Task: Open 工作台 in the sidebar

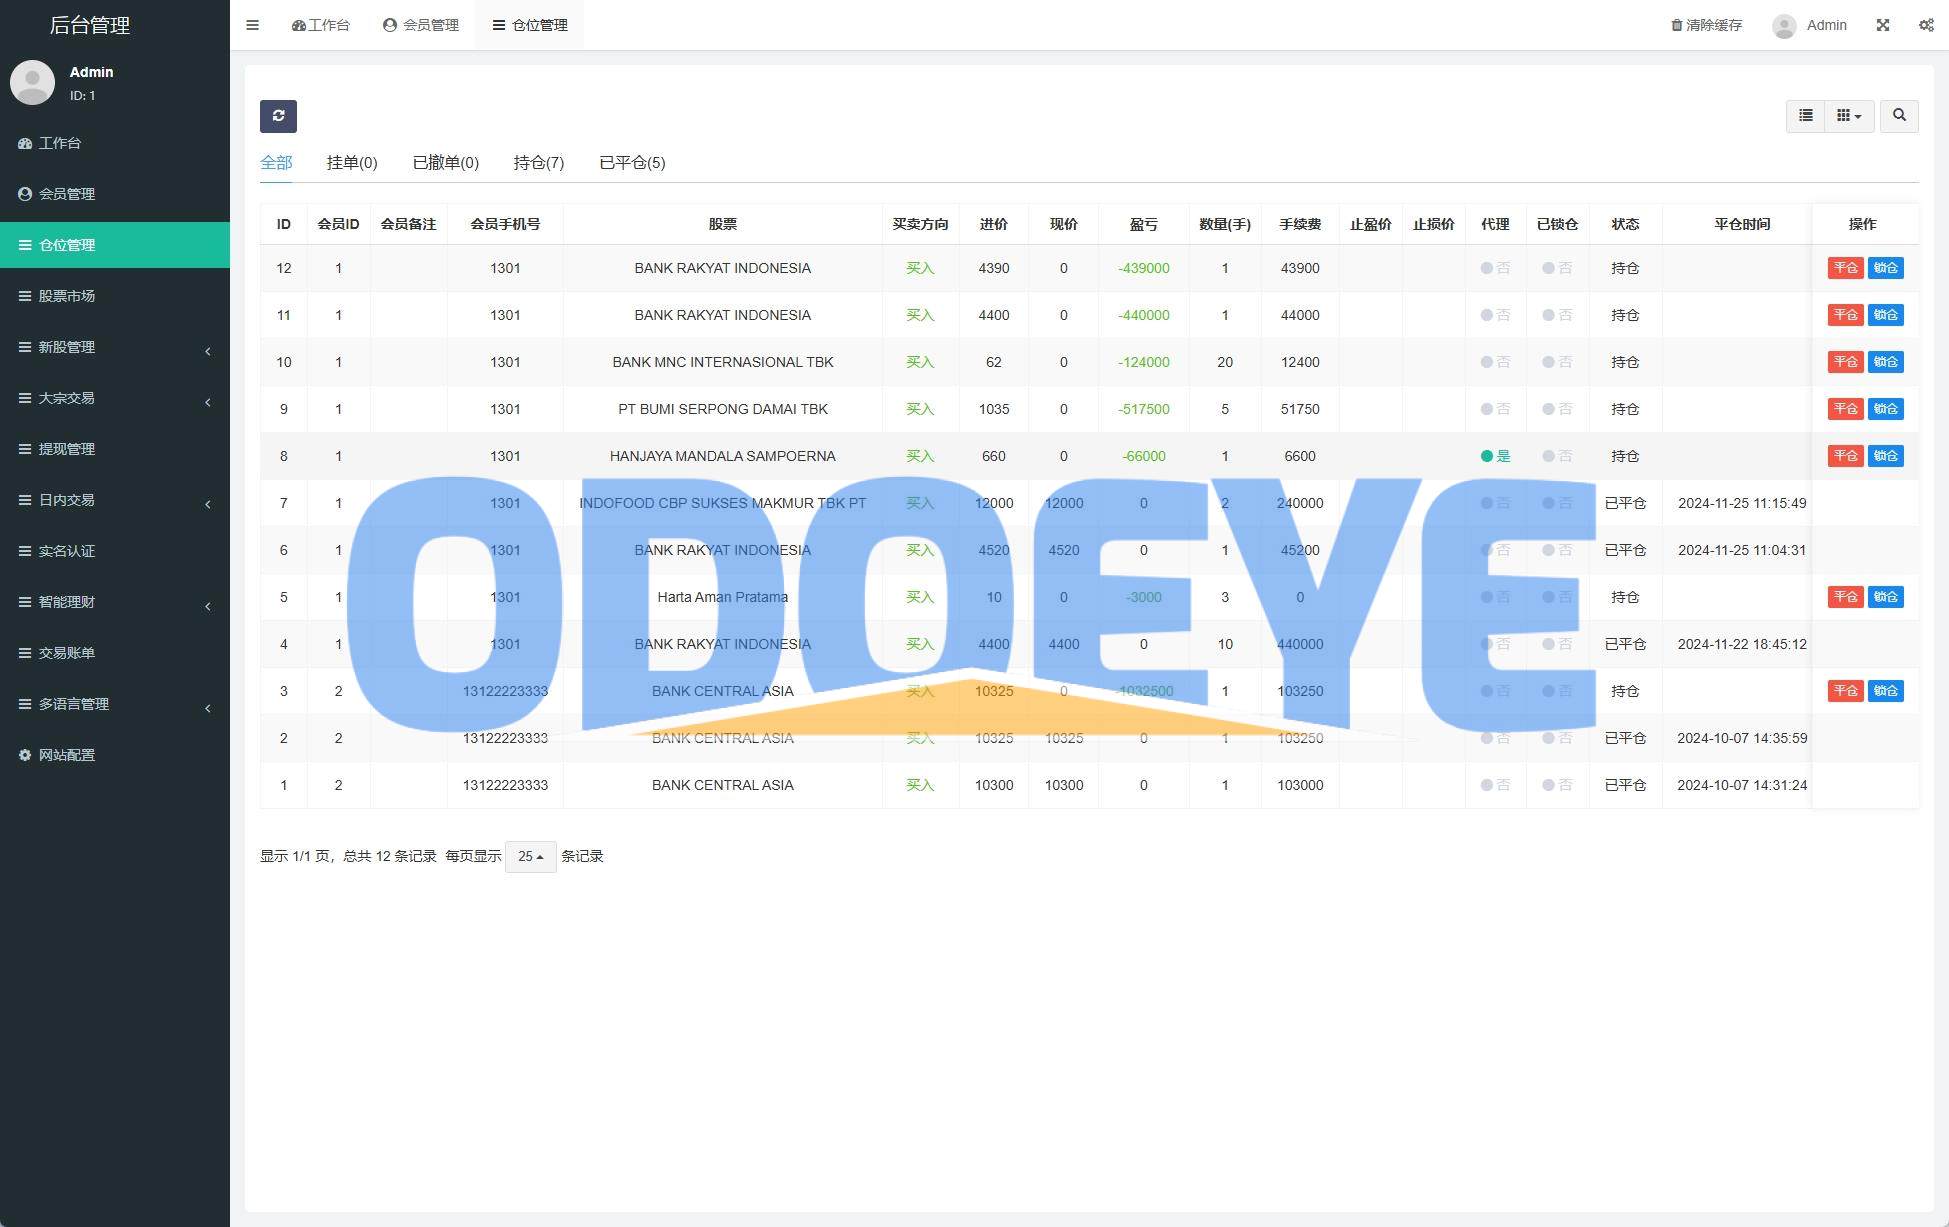Action: coord(115,143)
